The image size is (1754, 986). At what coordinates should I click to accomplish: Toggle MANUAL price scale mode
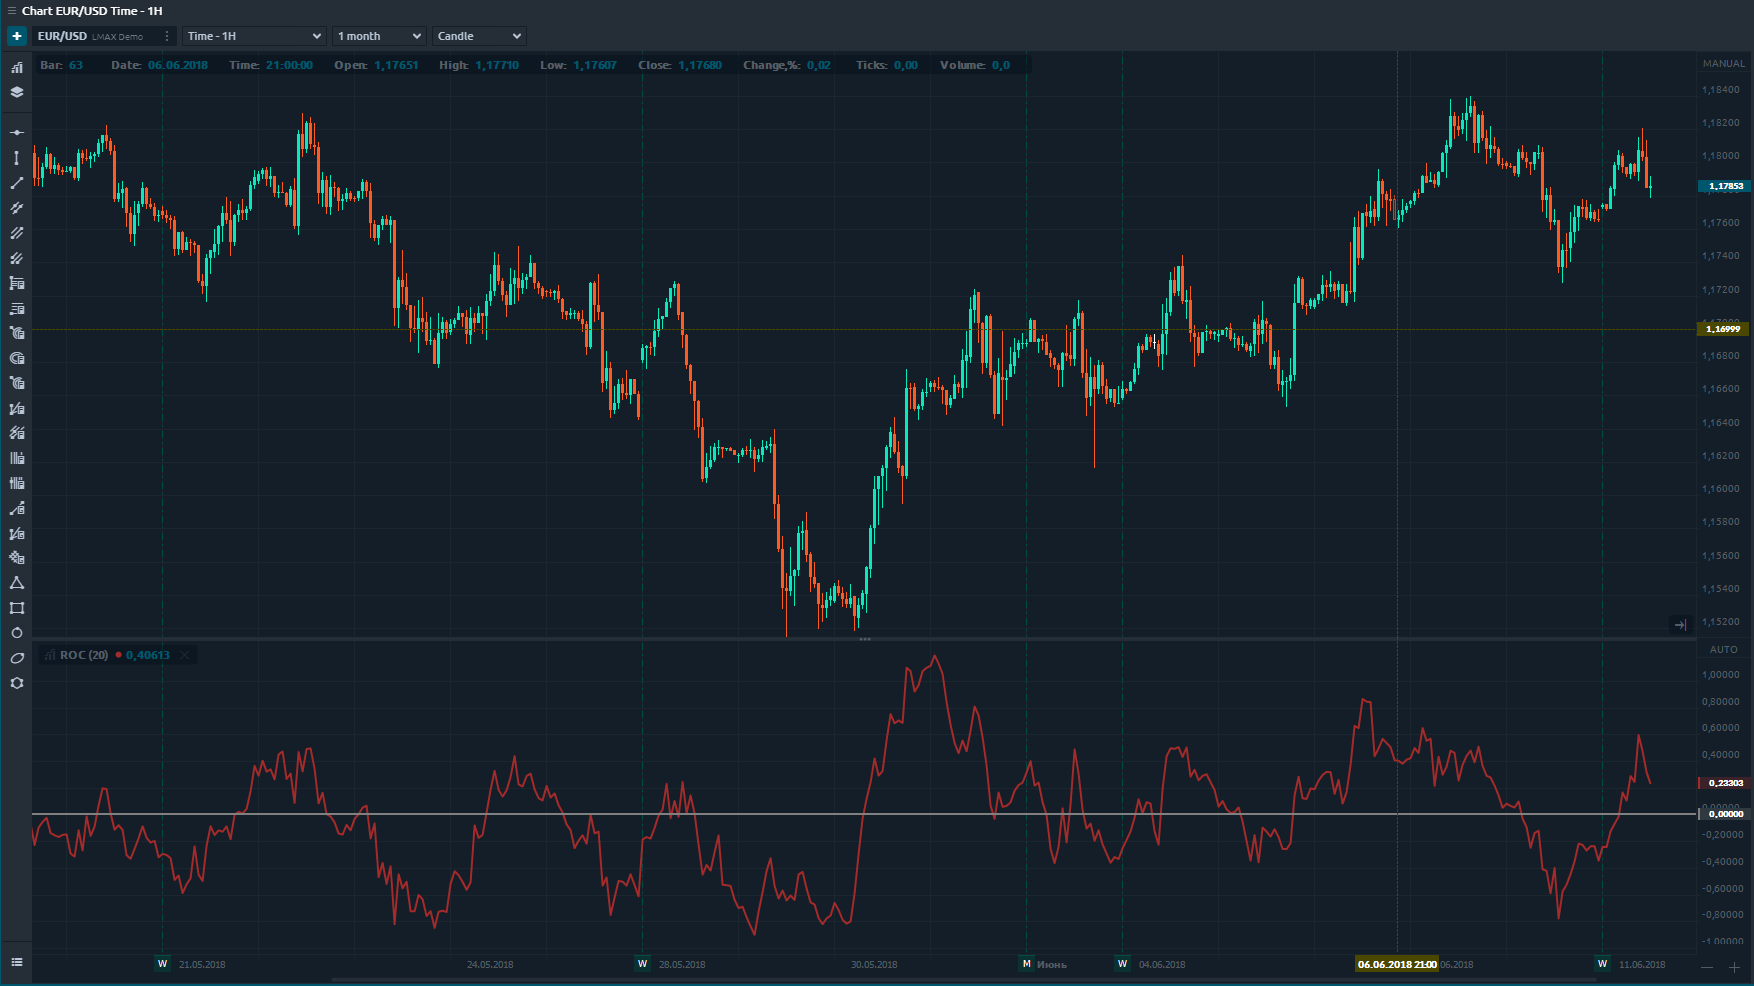(1723, 64)
